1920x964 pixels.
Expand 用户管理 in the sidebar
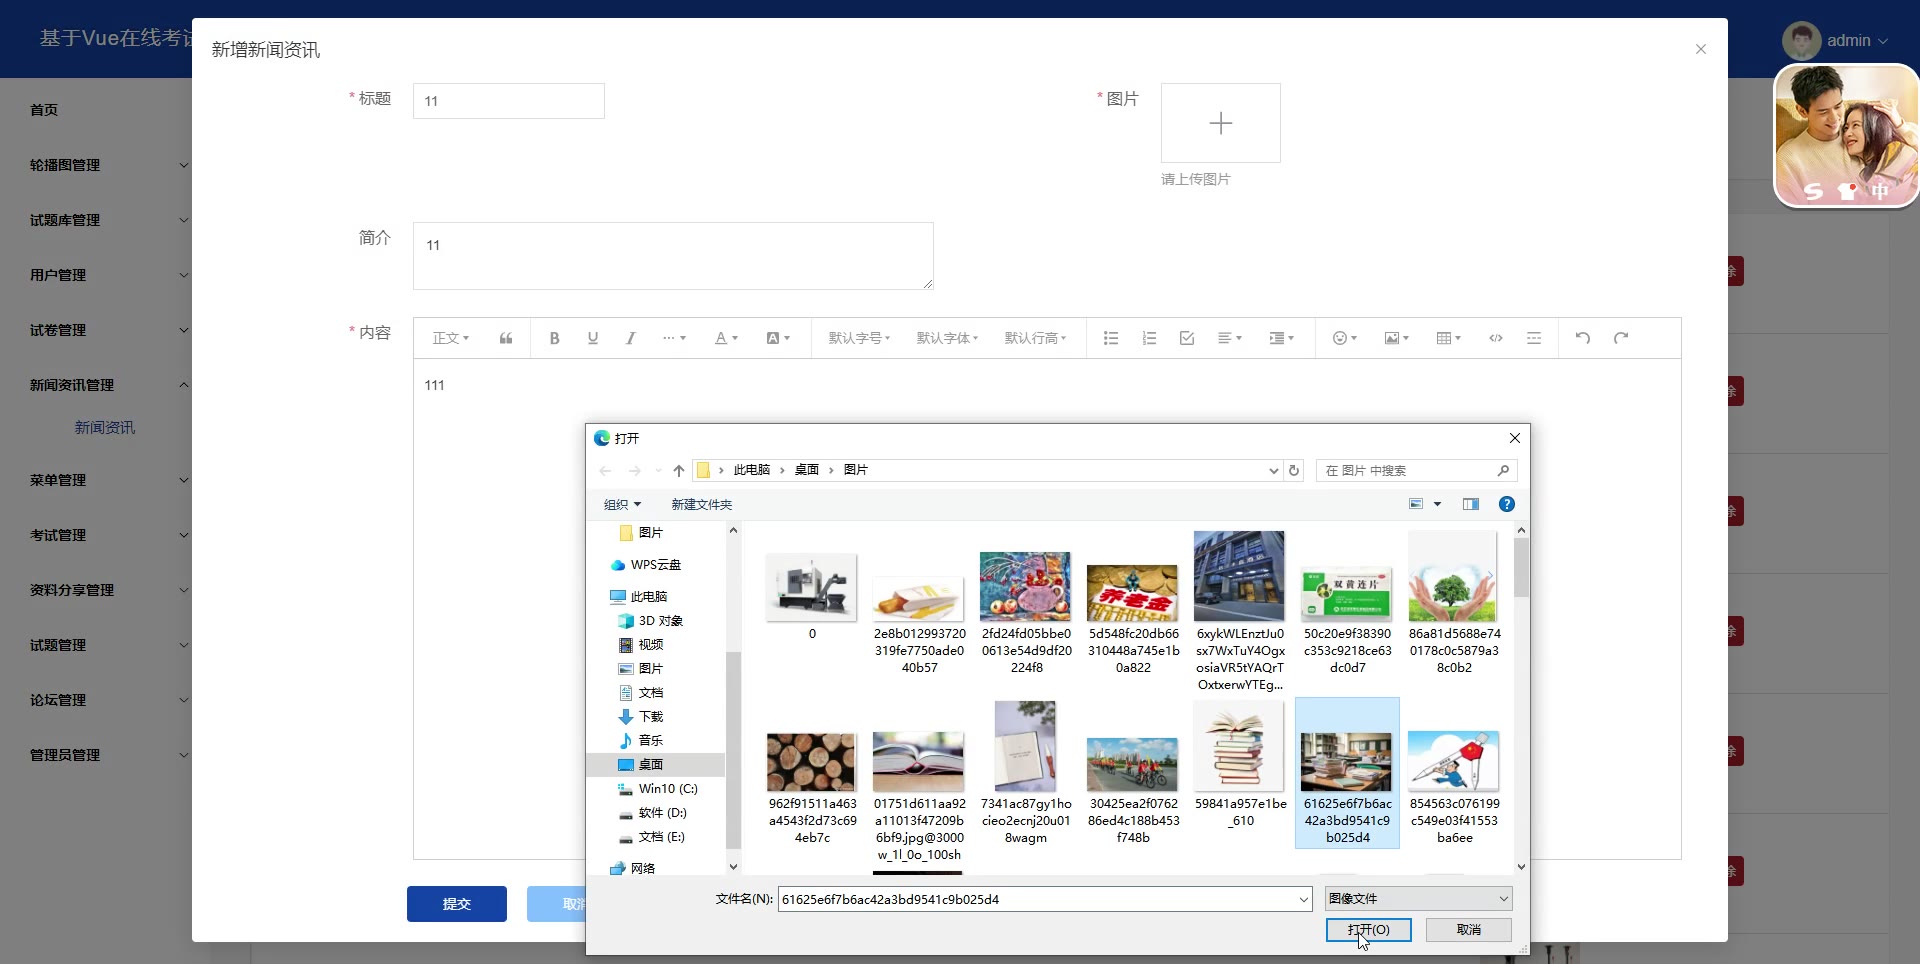coord(108,275)
